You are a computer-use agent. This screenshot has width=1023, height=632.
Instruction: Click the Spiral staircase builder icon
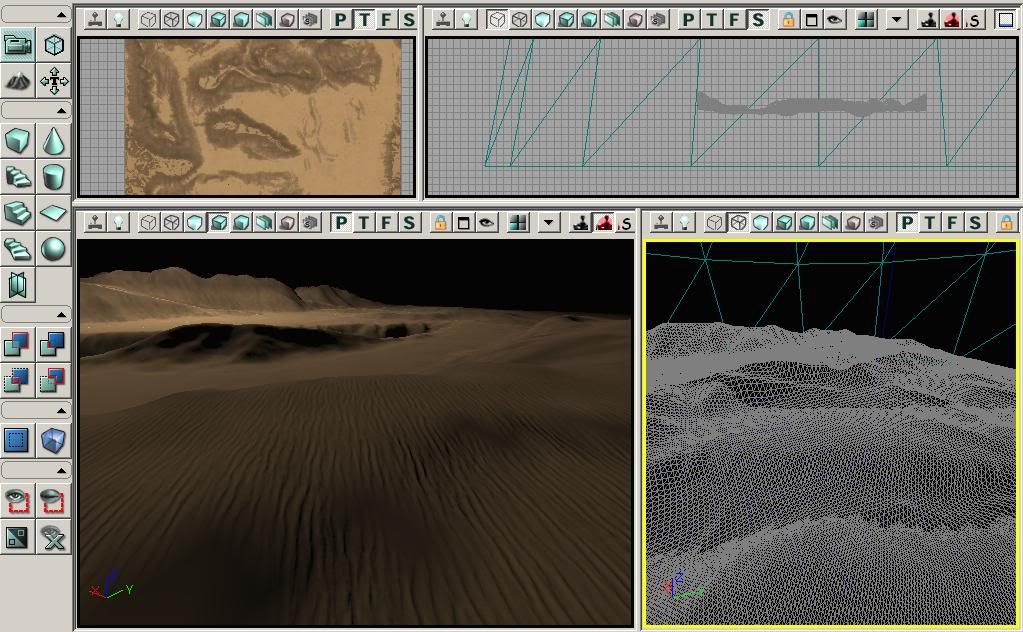[18, 248]
